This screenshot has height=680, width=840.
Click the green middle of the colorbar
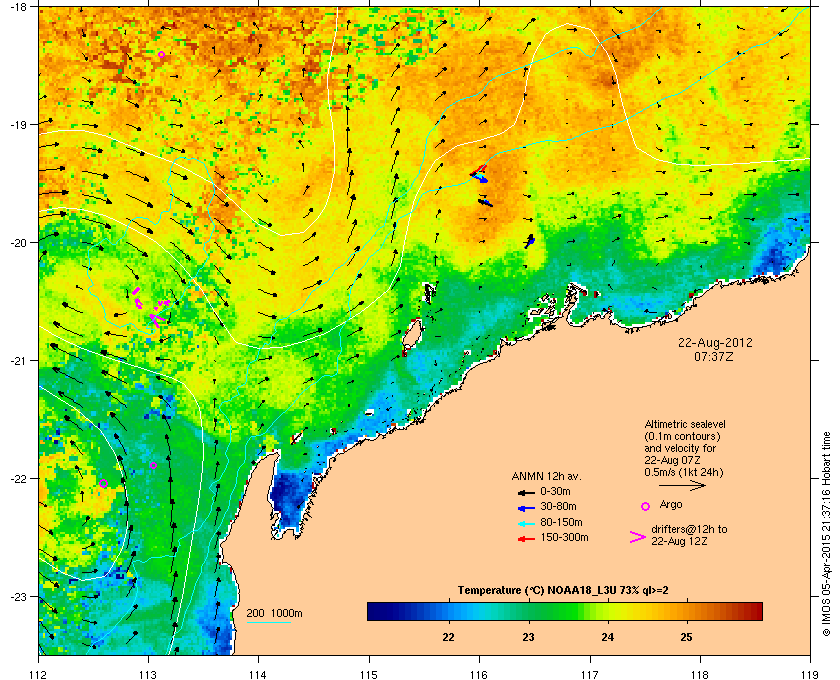[x=565, y=611]
